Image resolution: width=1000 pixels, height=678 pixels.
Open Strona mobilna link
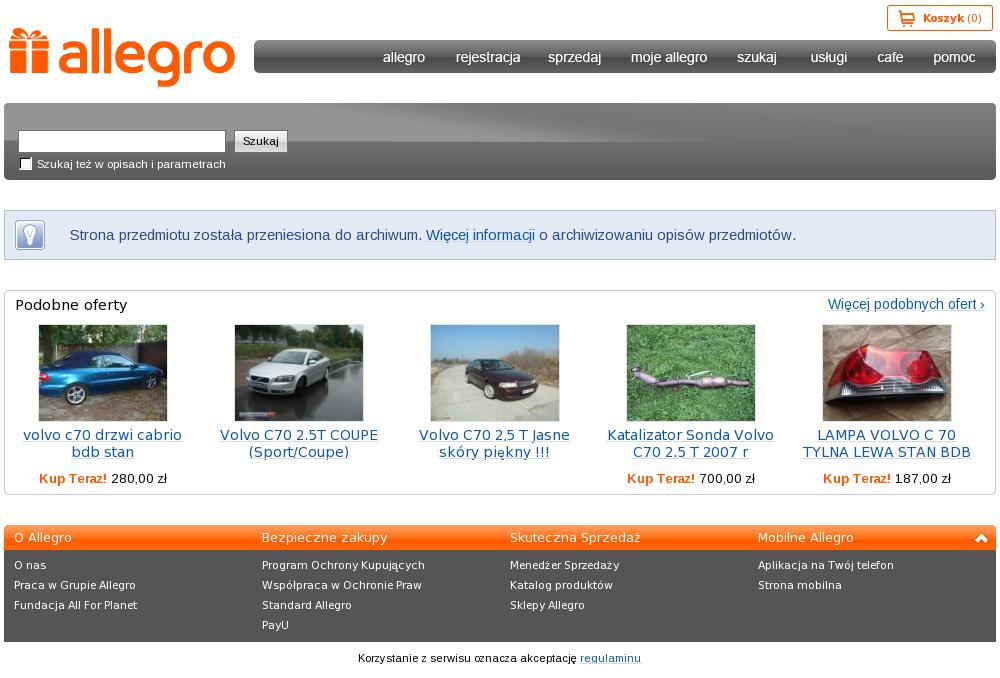[x=800, y=585]
